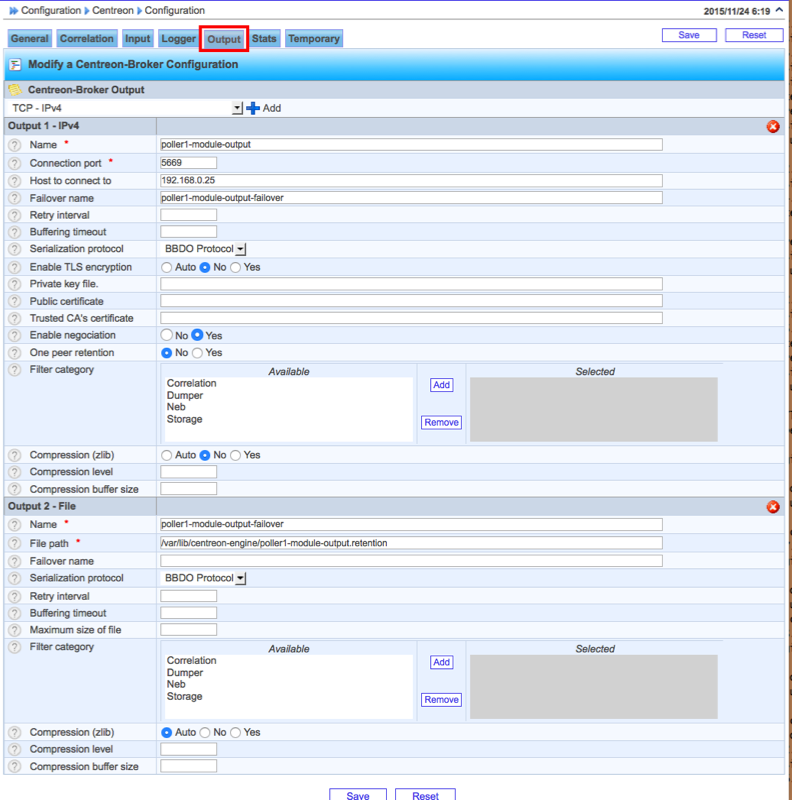Image resolution: width=792 pixels, height=800 pixels.
Task: Set Enable TLS encryption to Yes
Action: pyautogui.click(x=236, y=268)
